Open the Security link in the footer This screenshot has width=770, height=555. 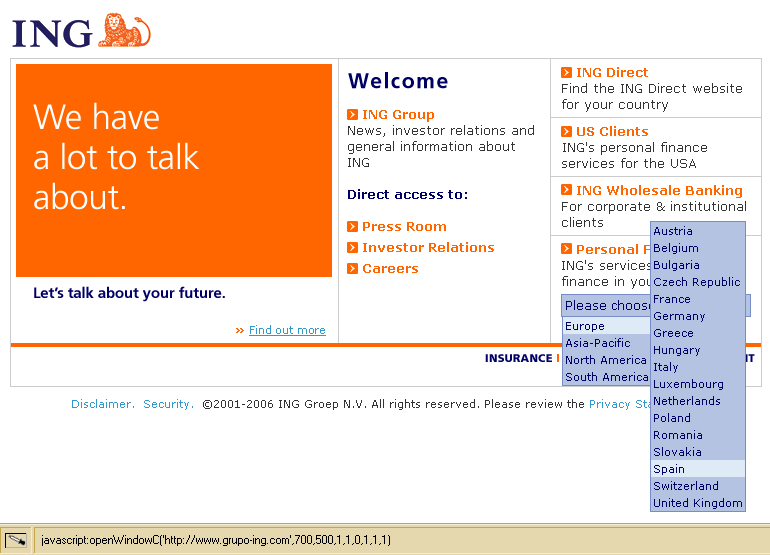point(168,404)
